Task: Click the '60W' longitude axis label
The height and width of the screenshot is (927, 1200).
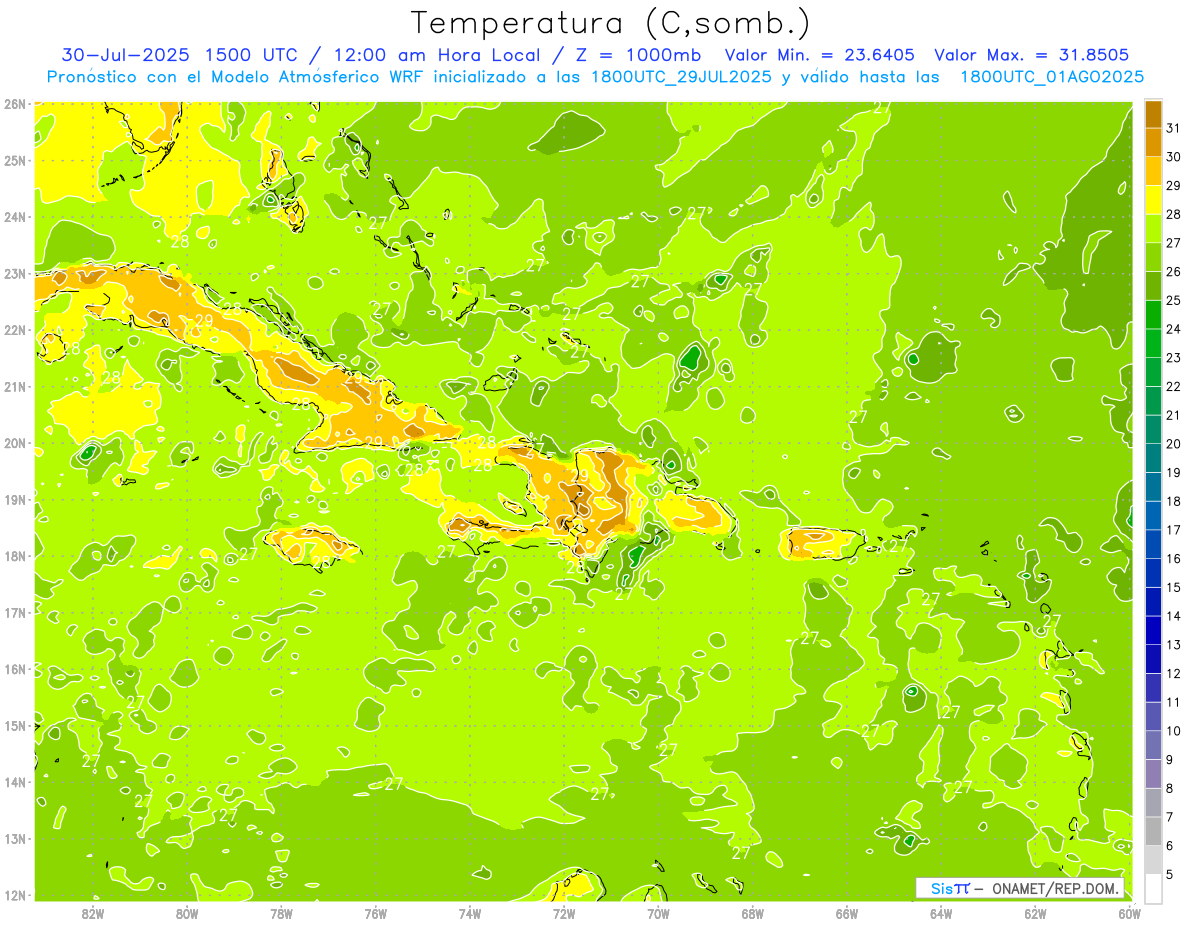Action: [x=1129, y=914]
